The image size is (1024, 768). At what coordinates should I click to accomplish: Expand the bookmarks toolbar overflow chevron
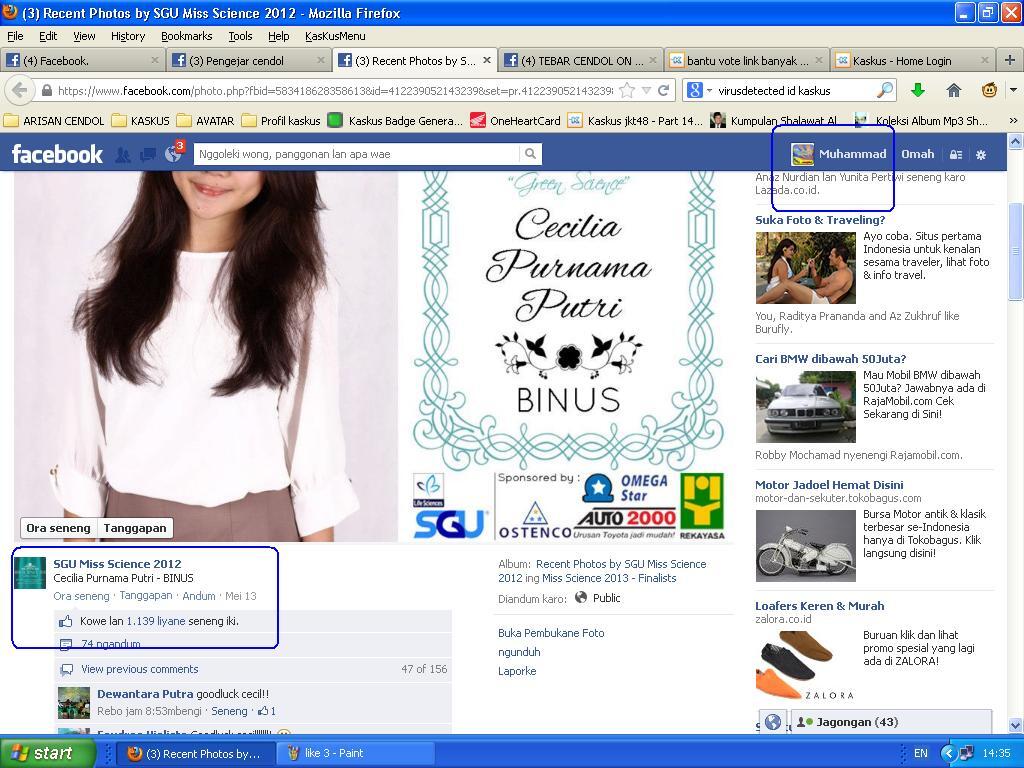pos(1012,121)
